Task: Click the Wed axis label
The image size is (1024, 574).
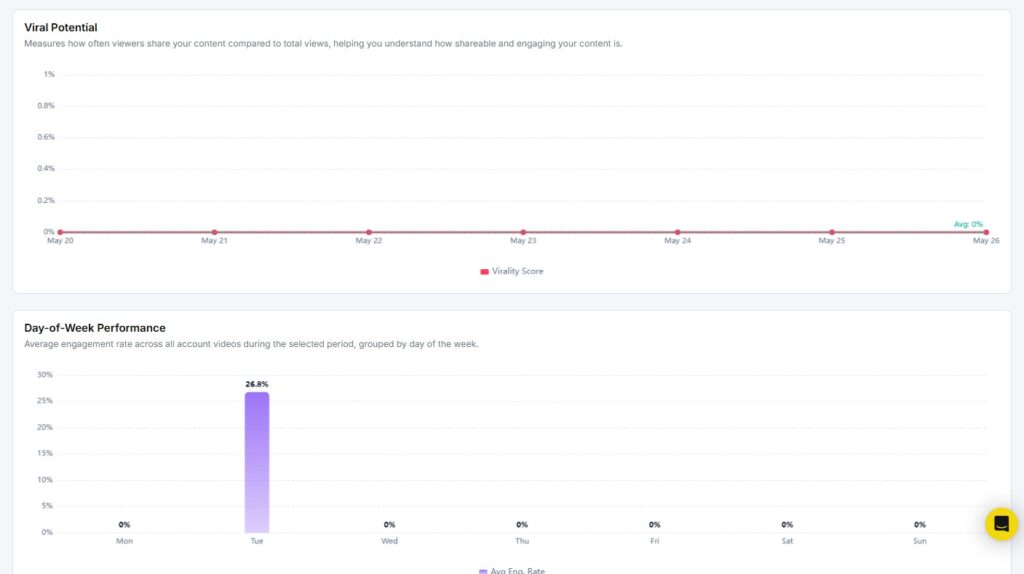Action: 389,541
